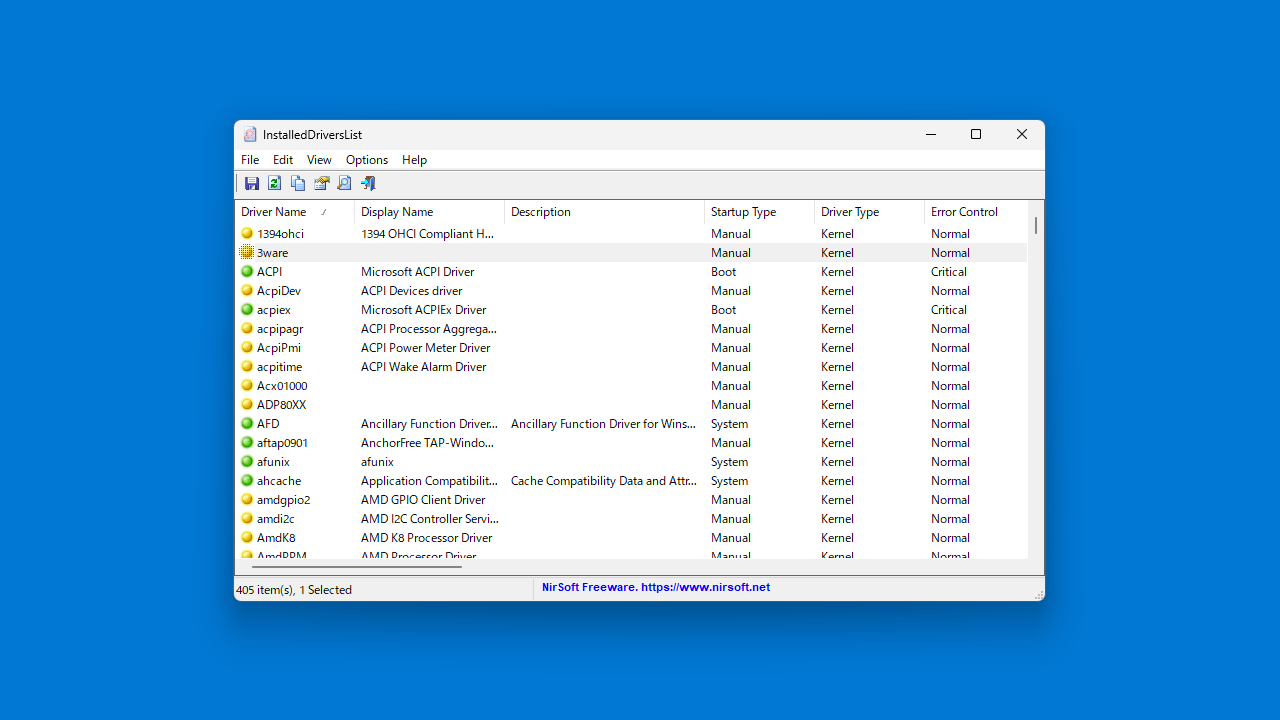Click the yellow status icon for amdgpio2
The image size is (1280, 720).
(247, 499)
